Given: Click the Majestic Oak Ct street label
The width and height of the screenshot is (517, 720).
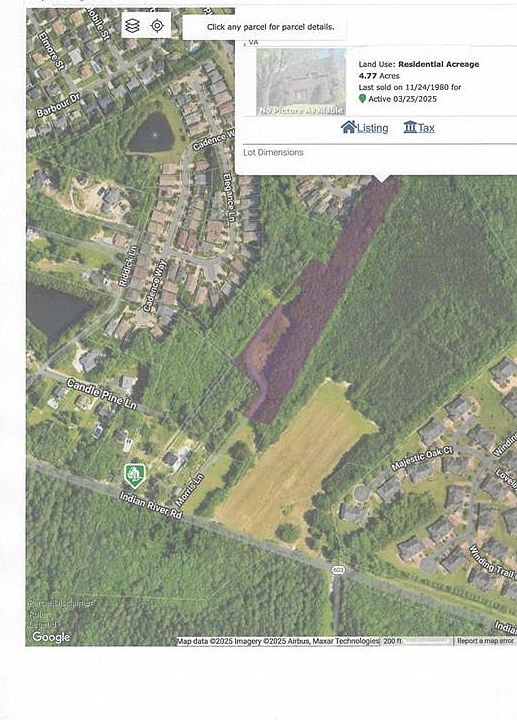Looking at the screenshot, I should tap(421, 460).
